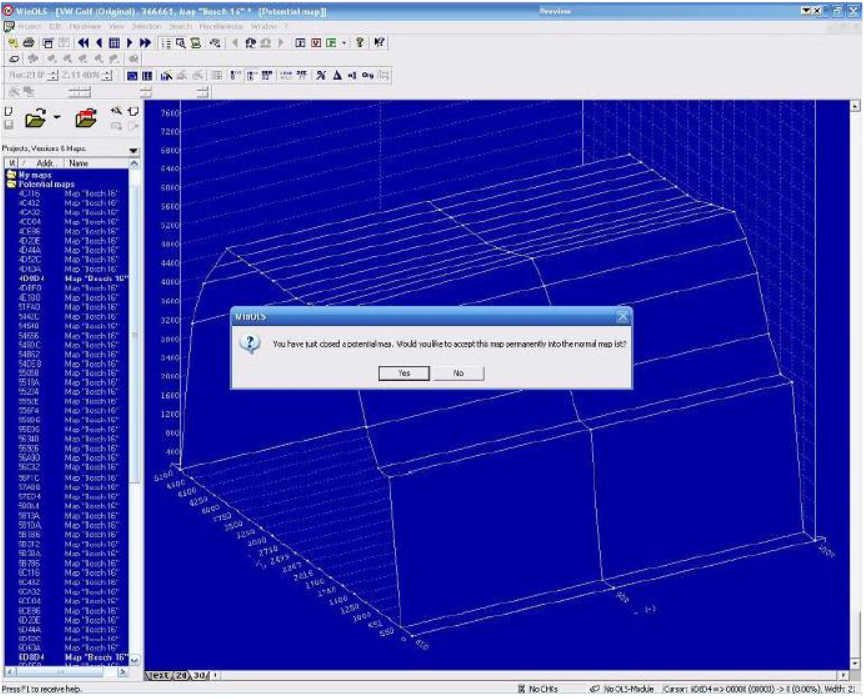Select bold map row 4D8D4
Screen dimensions: 864x699
(66, 279)
